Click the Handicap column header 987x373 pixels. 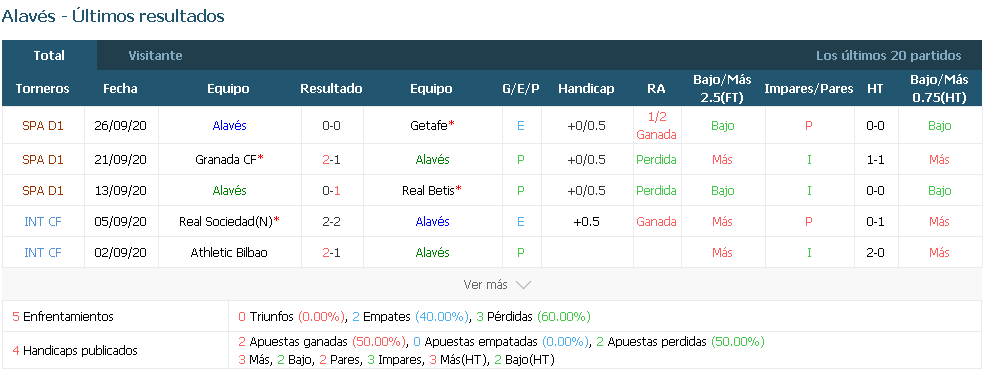[586, 89]
